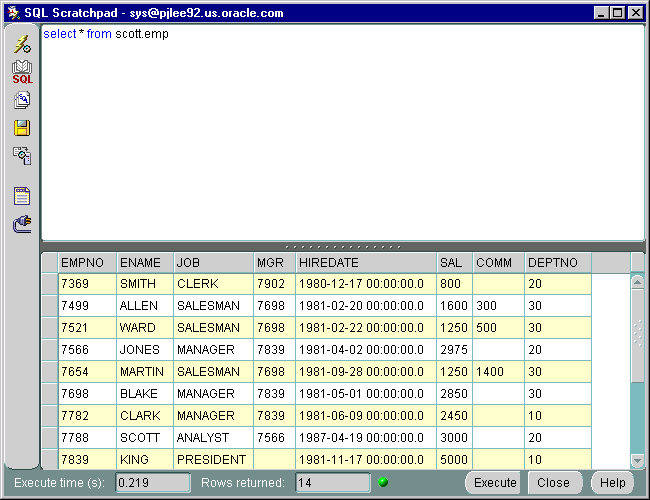Click the scroll up arrow of the results grid
The width and height of the screenshot is (650, 500).
pyautogui.click(x=637, y=282)
